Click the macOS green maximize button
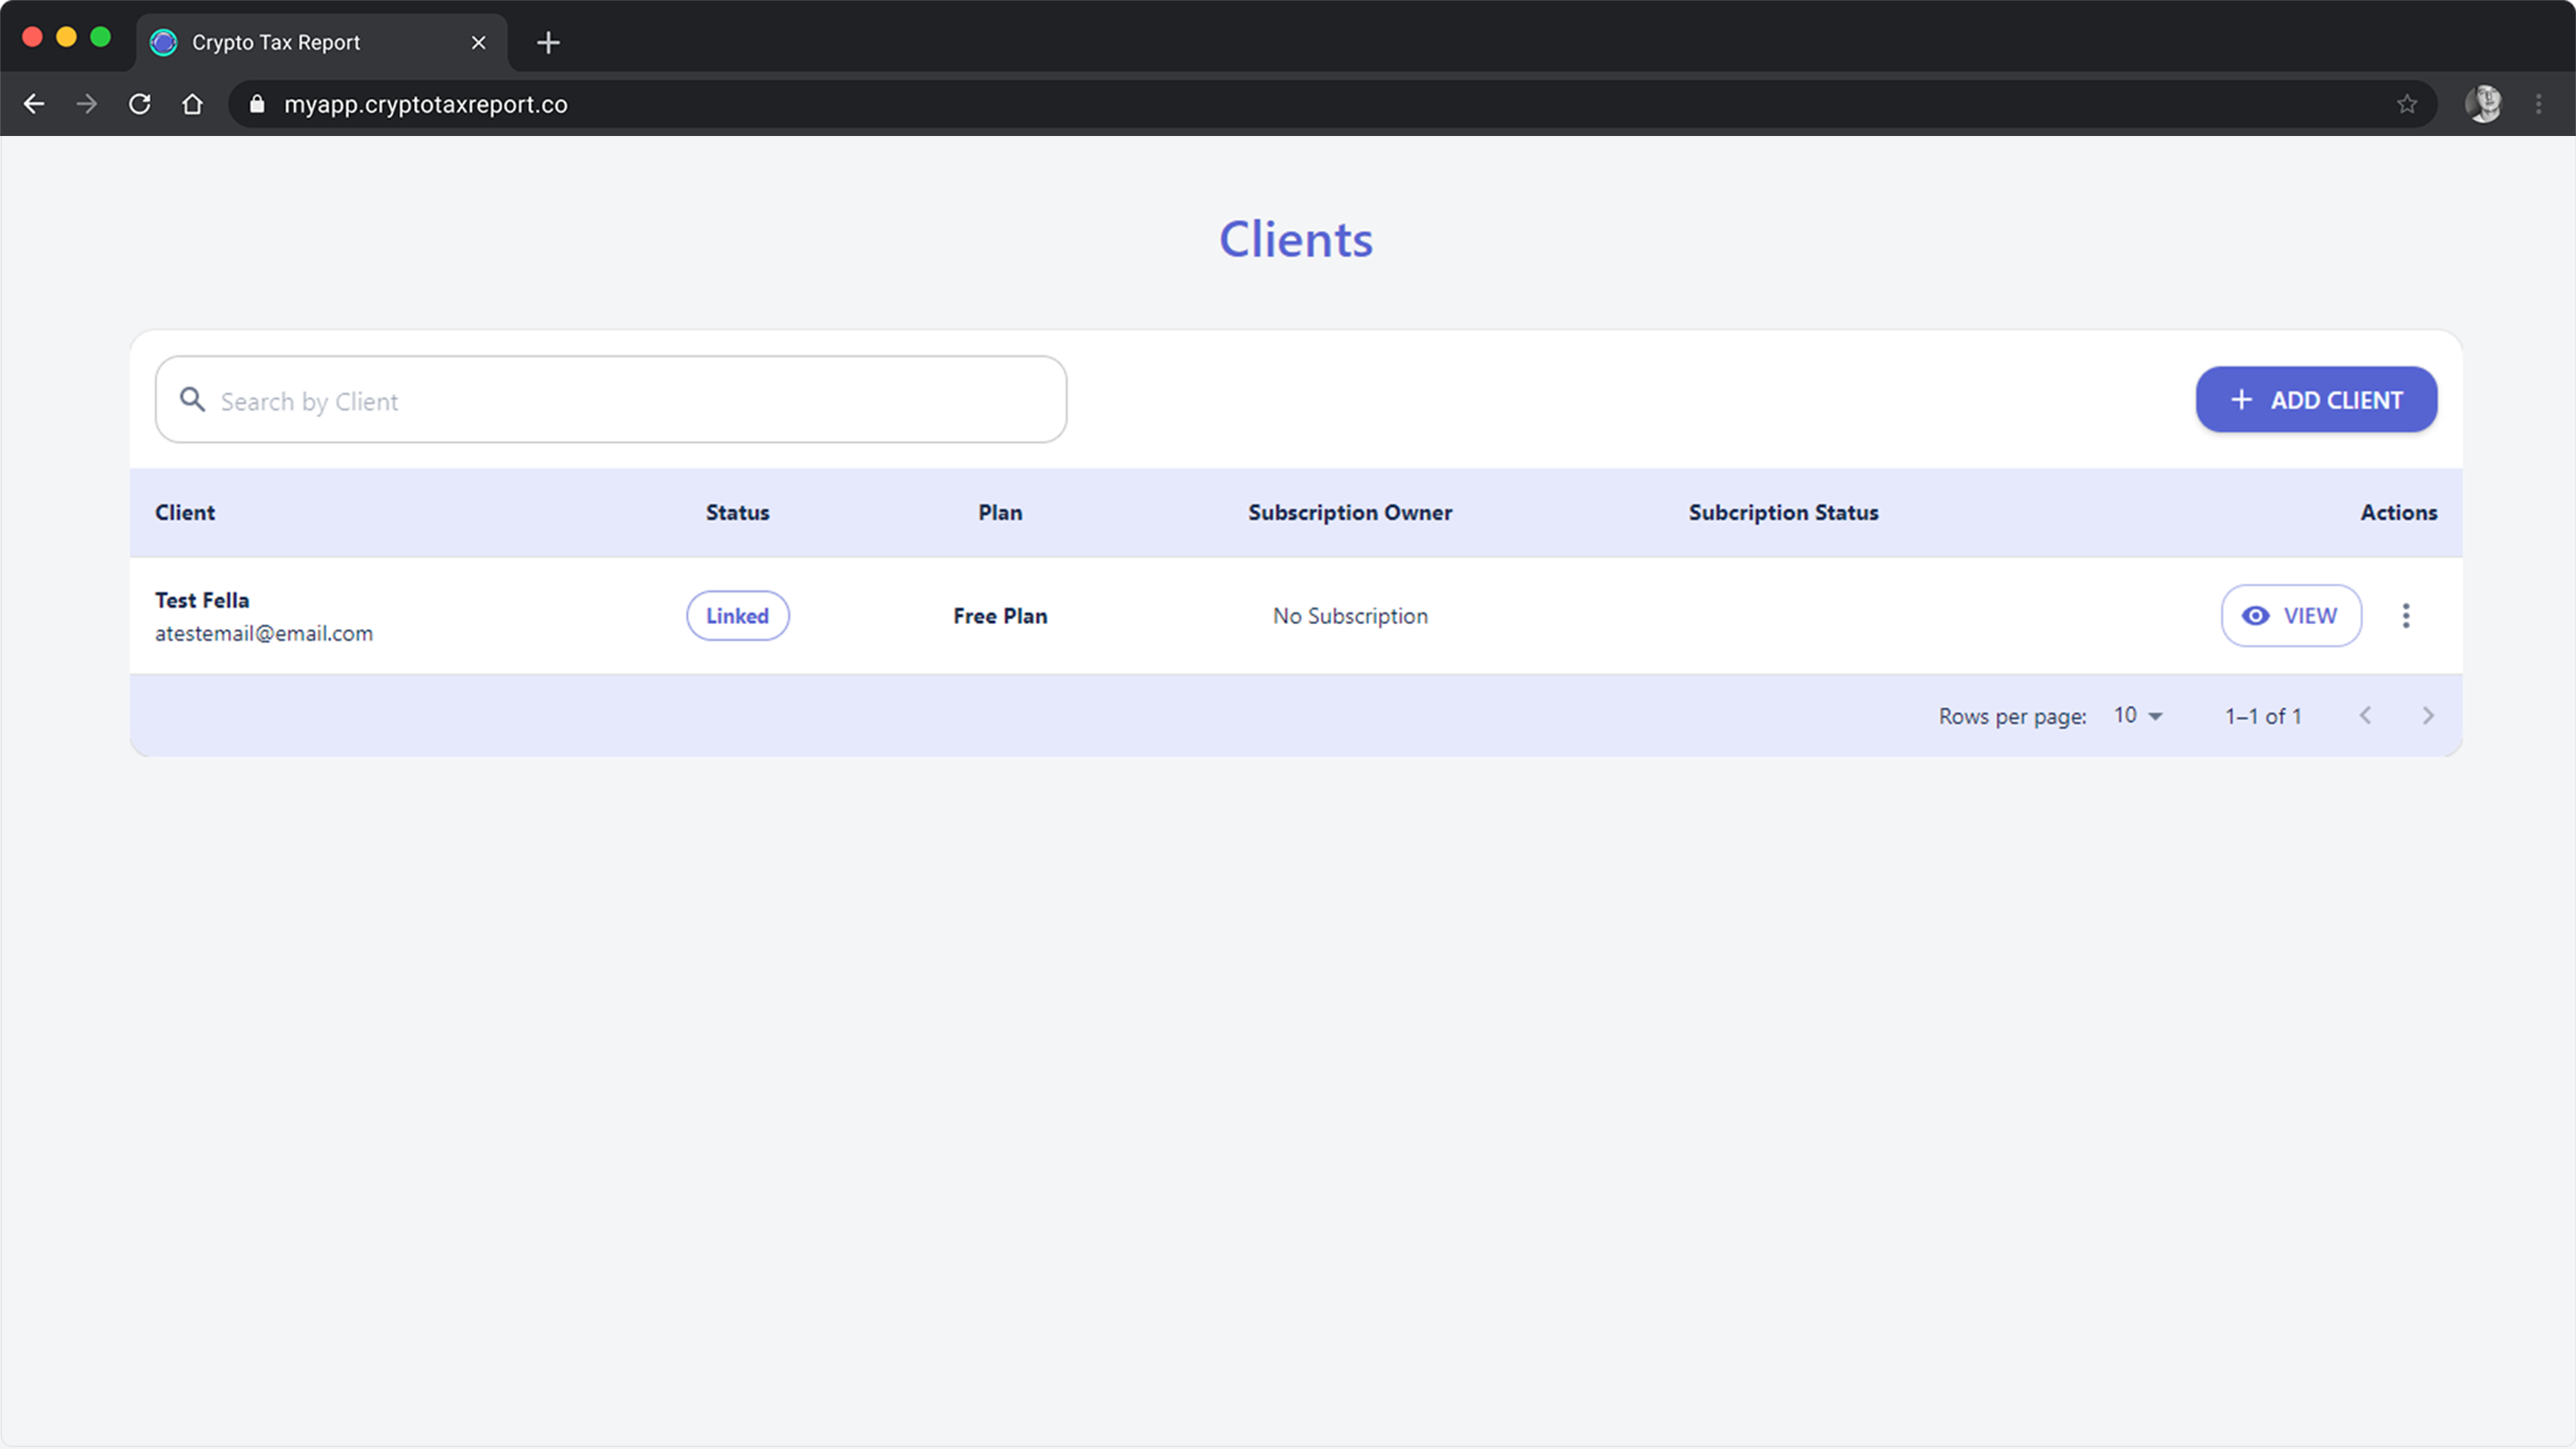Image resolution: width=2576 pixels, height=1449 pixels. point(100,37)
